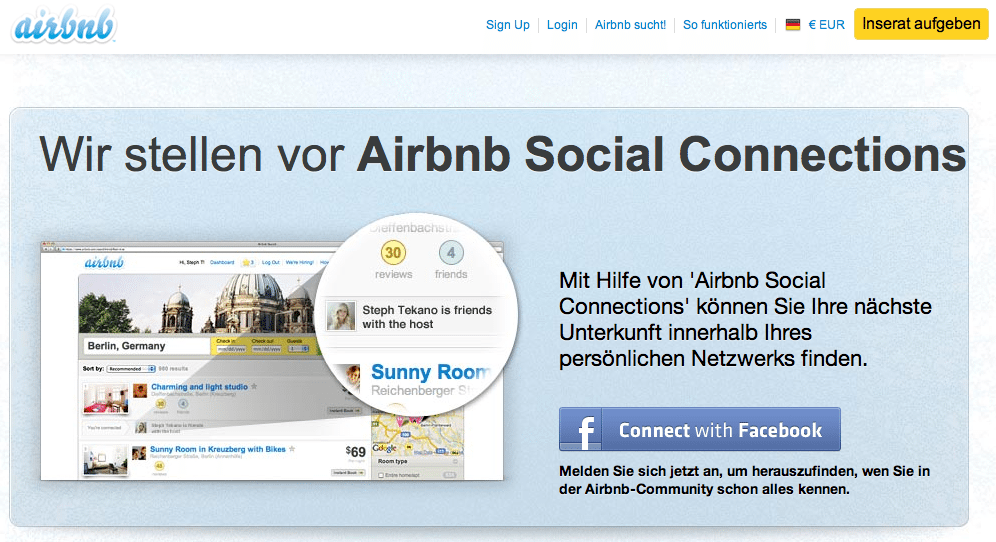
Task: Open the 'Airbnb sucht!' link
Action: [630, 25]
